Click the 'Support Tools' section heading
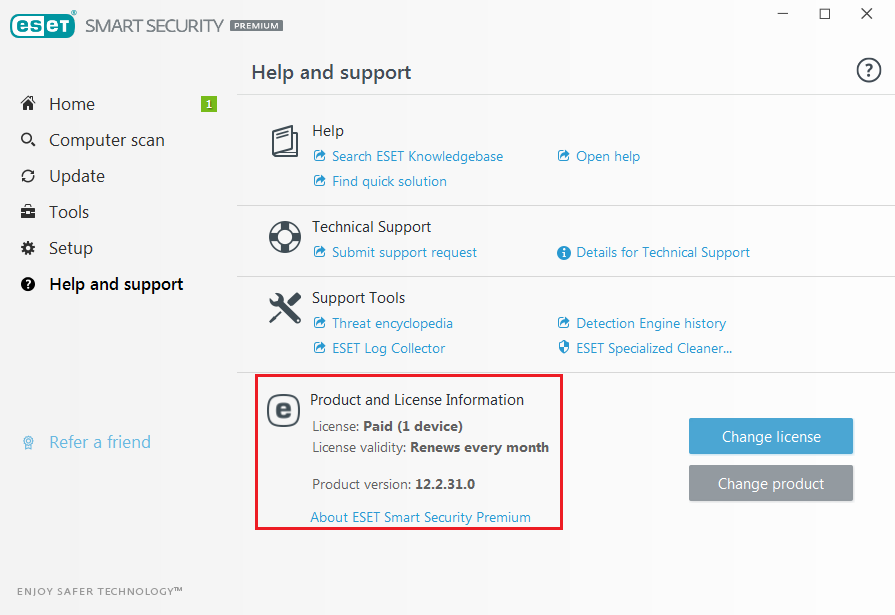The image size is (895, 615). point(358,298)
